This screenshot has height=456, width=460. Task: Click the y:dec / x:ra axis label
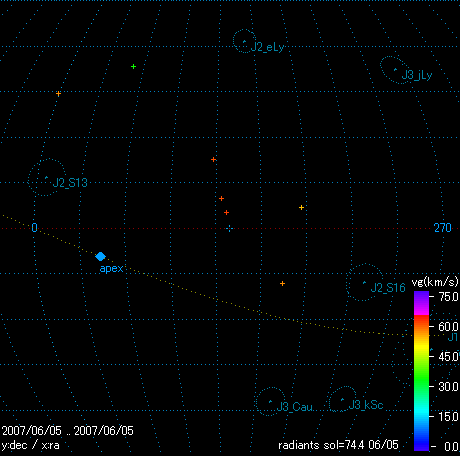[30, 445]
